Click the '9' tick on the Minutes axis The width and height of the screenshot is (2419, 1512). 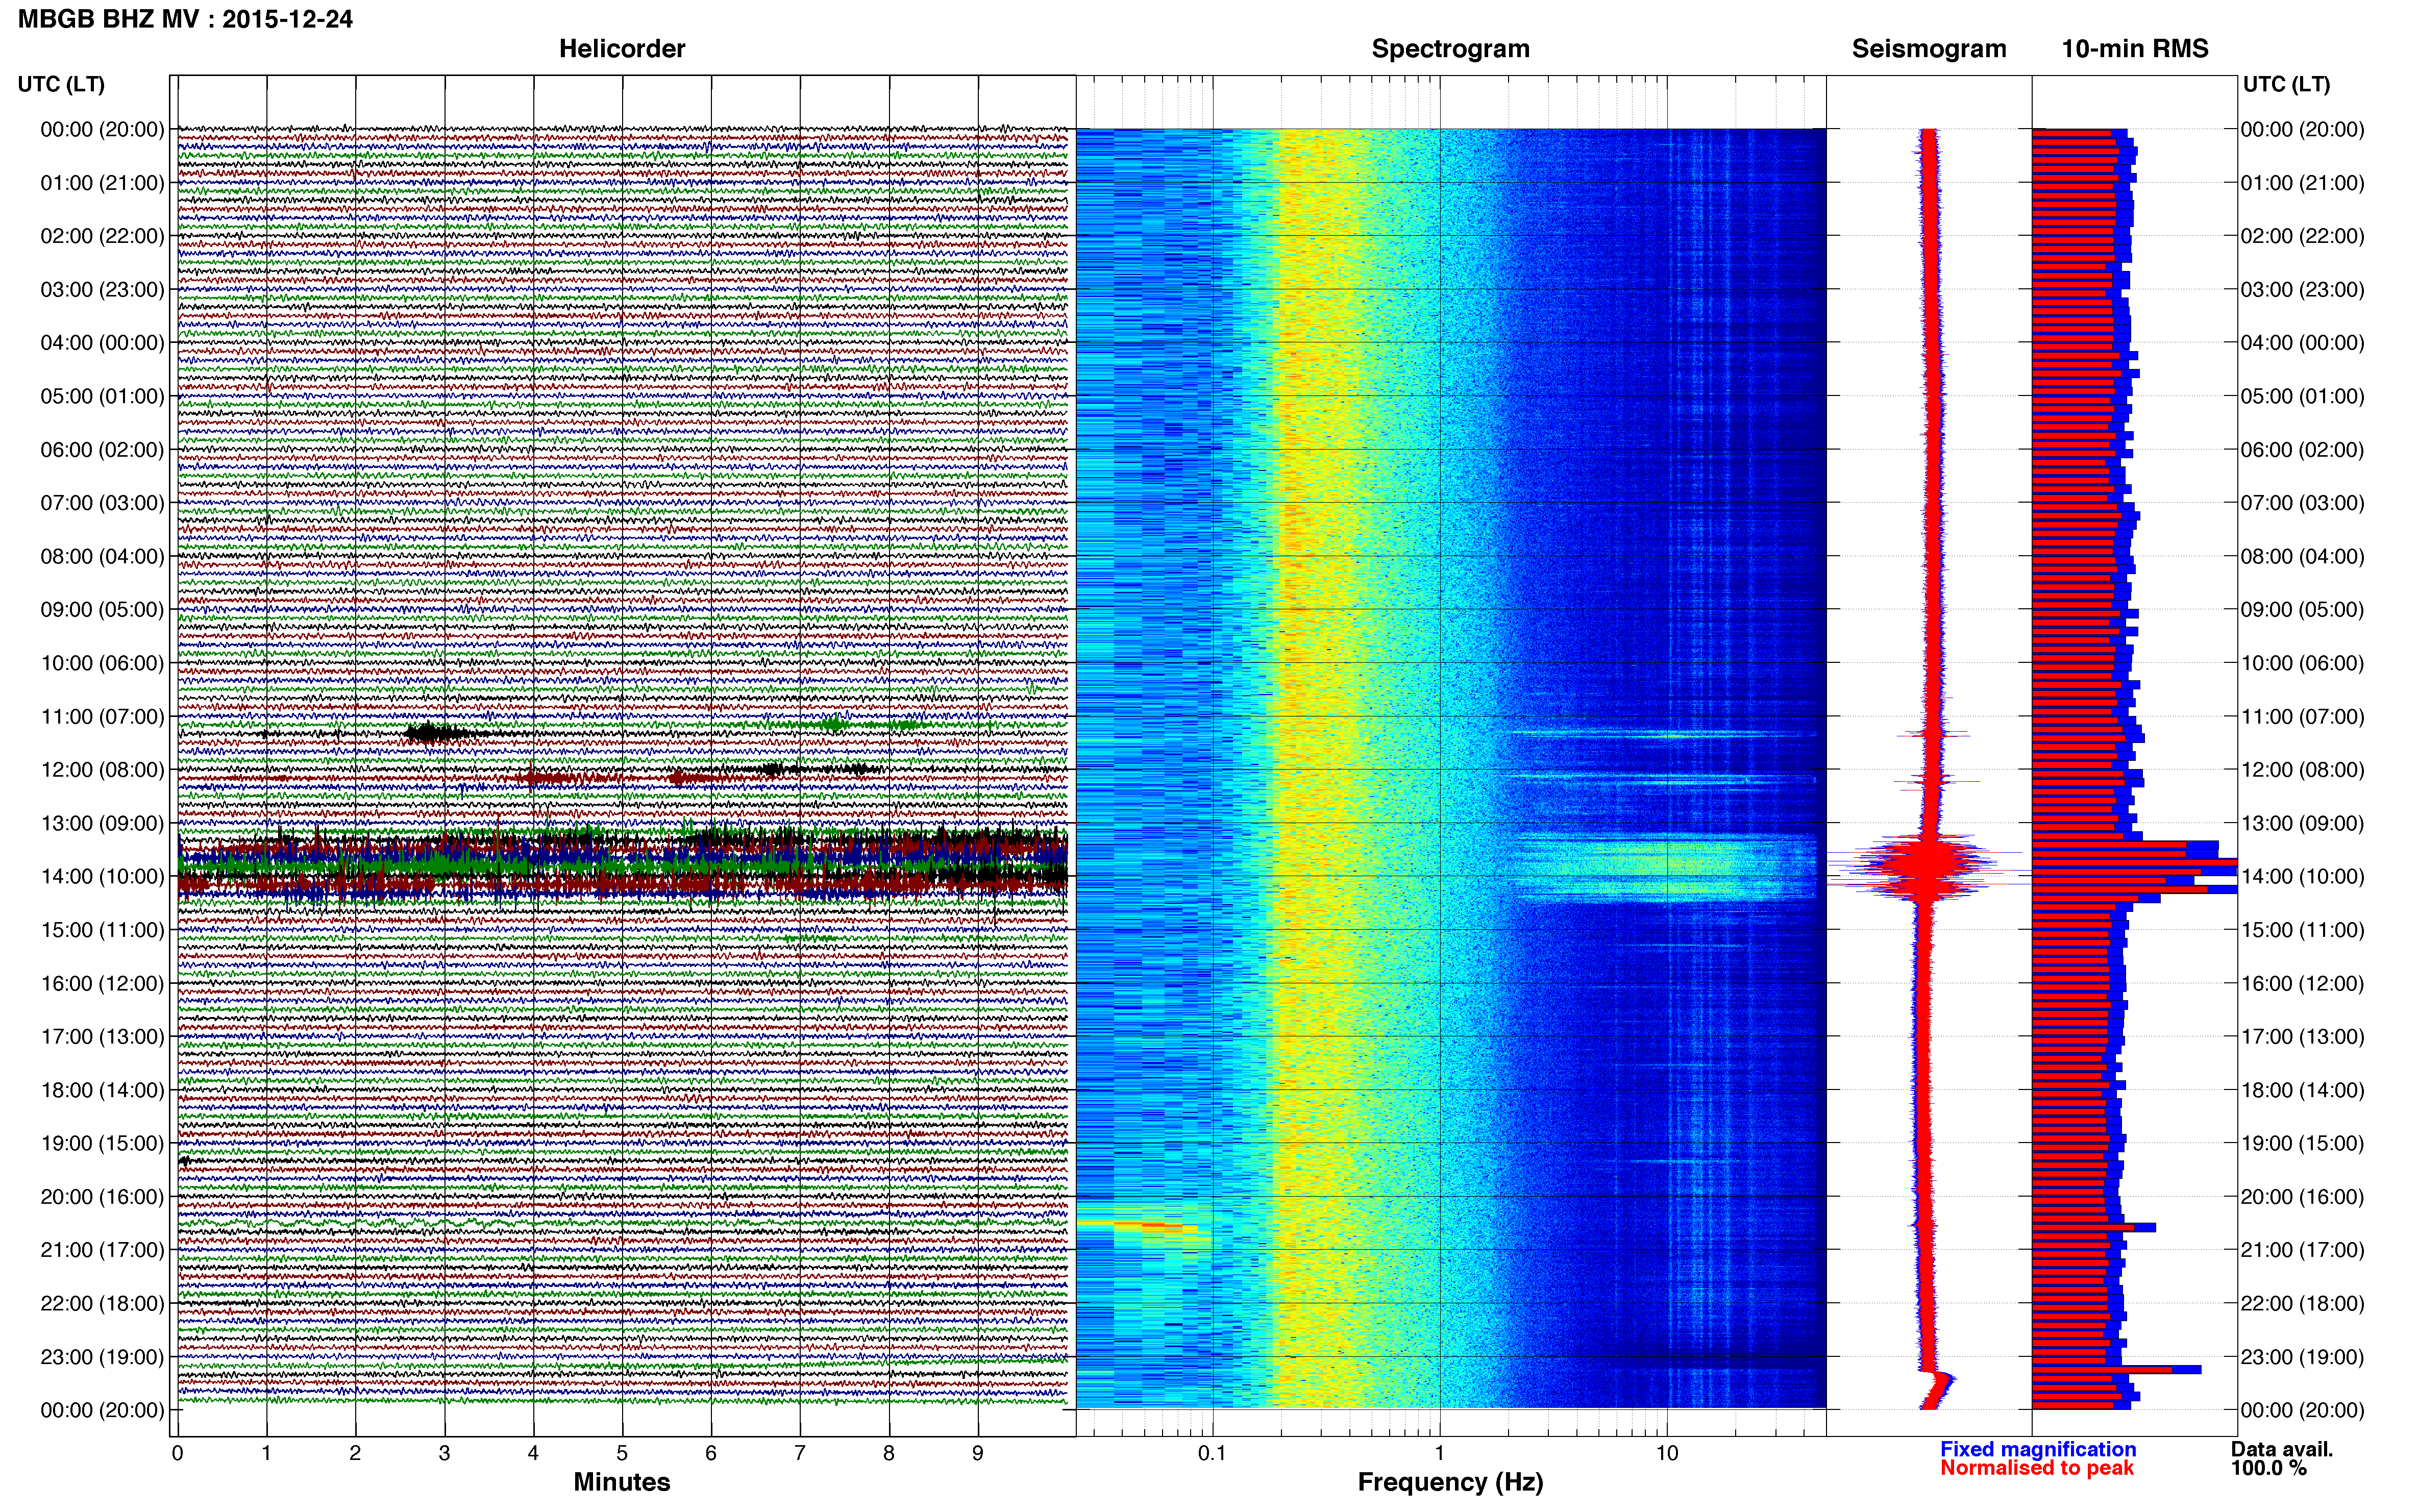click(x=978, y=1453)
